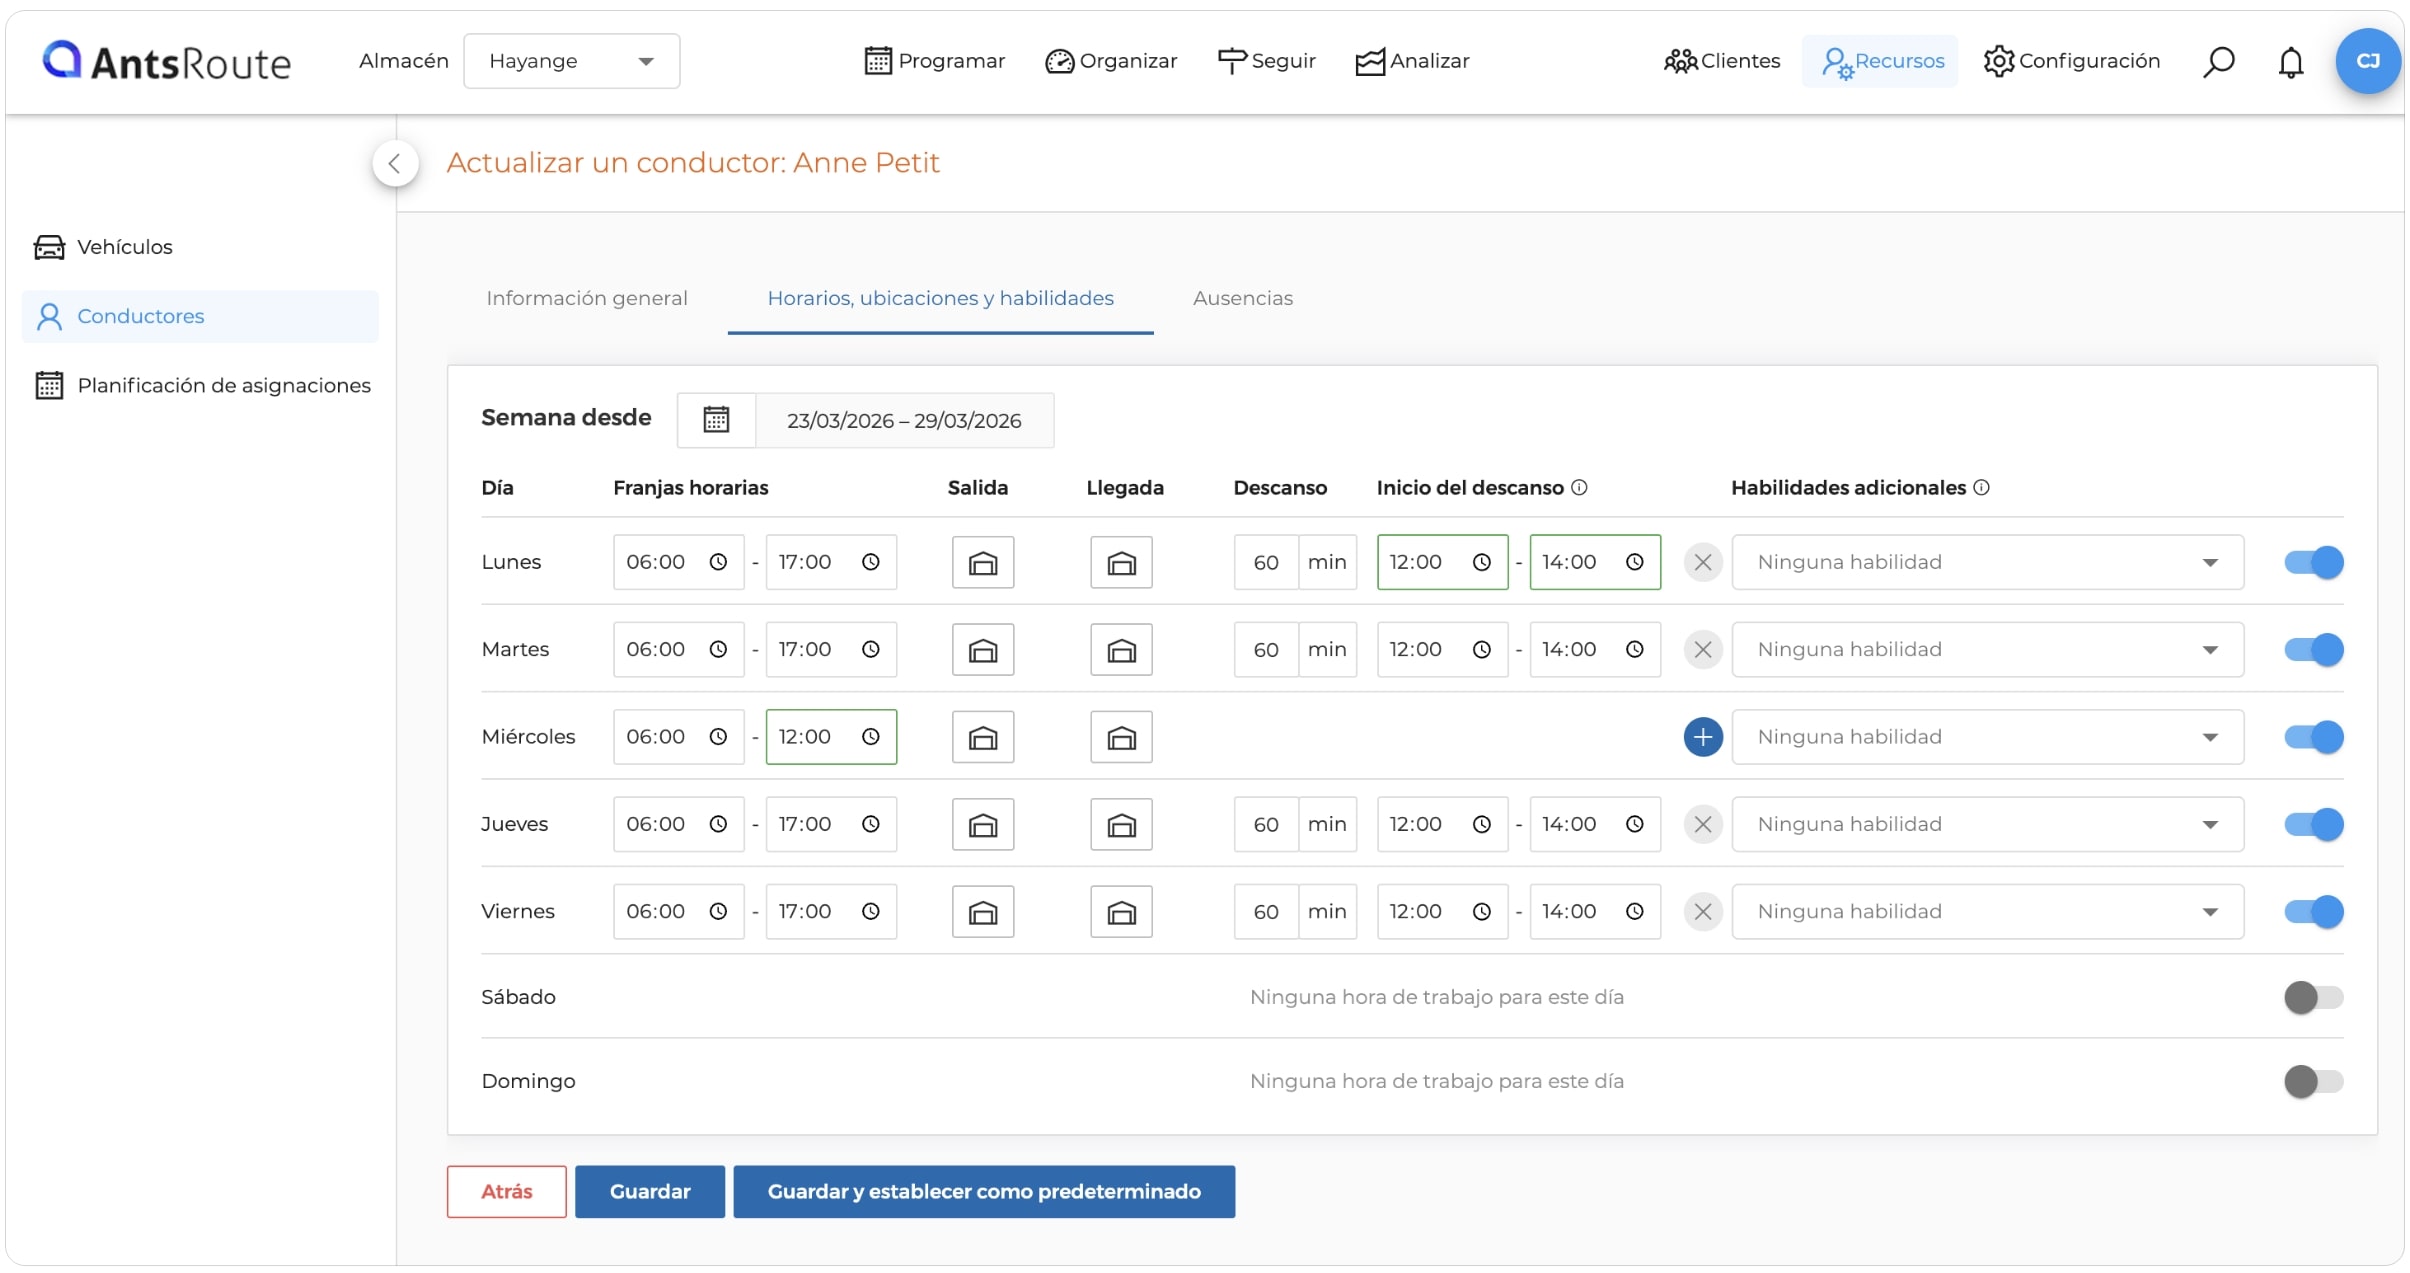This screenshot has height=1273, width=2410.
Task: Edit the Lunes break duration field
Action: coord(1266,563)
